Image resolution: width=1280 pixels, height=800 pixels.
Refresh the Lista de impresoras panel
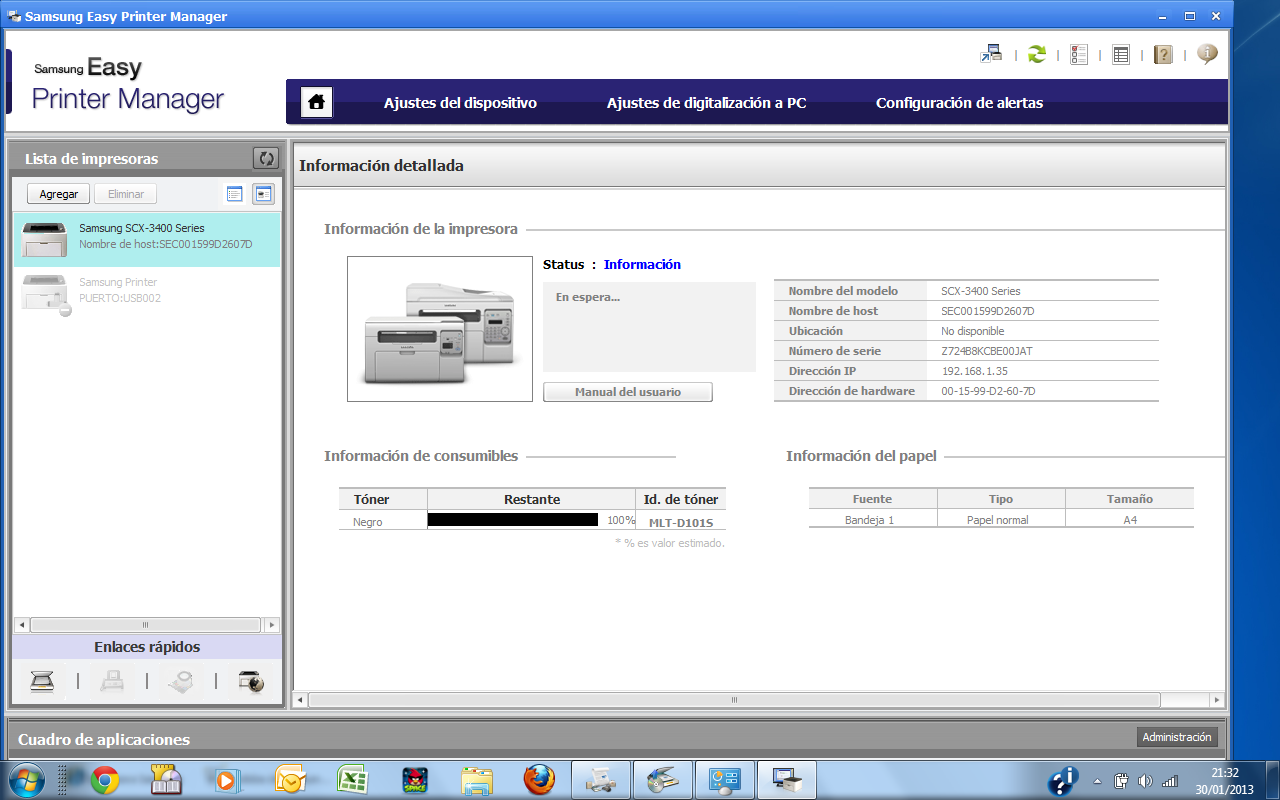[265, 158]
